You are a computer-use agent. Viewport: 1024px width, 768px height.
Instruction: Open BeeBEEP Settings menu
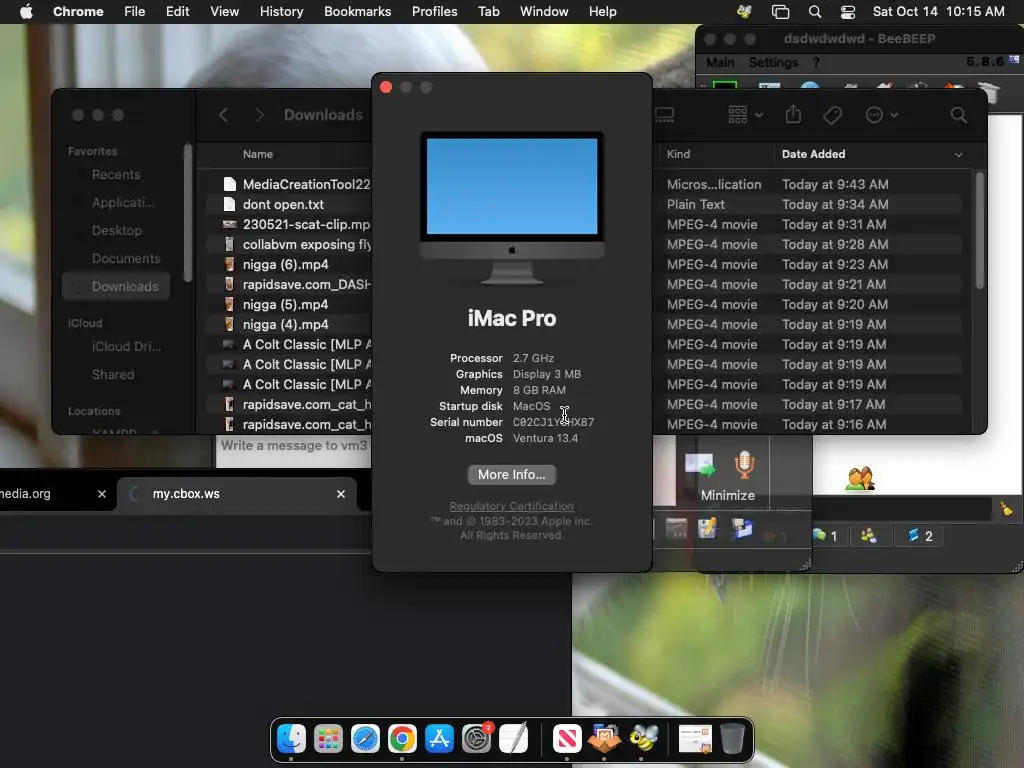coord(773,63)
